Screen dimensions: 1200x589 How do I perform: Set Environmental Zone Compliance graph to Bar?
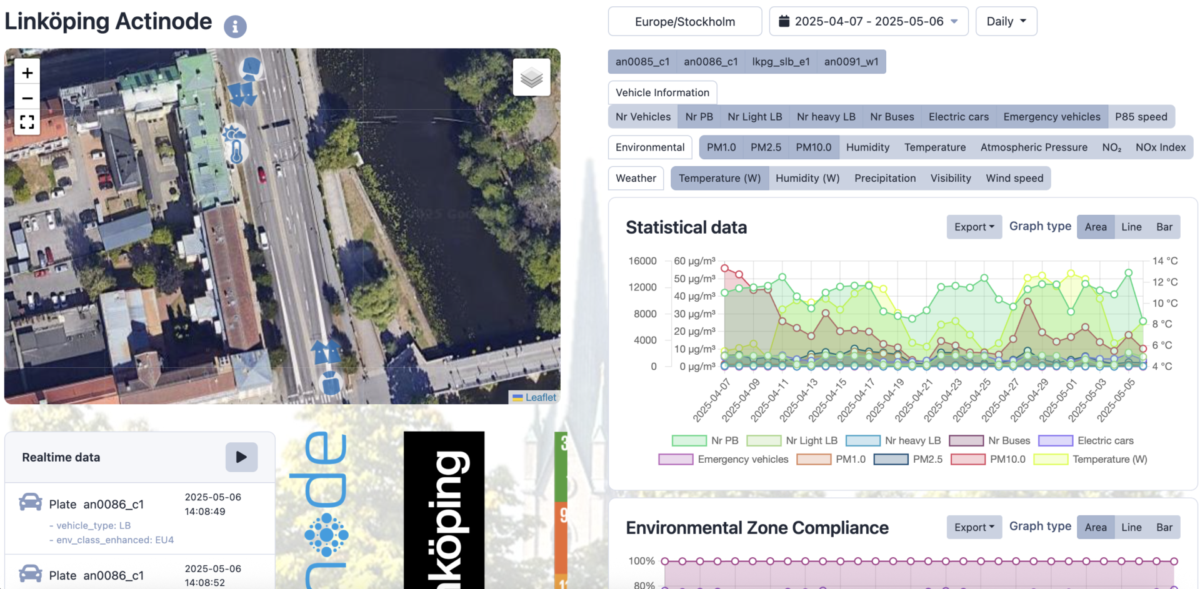point(1164,527)
